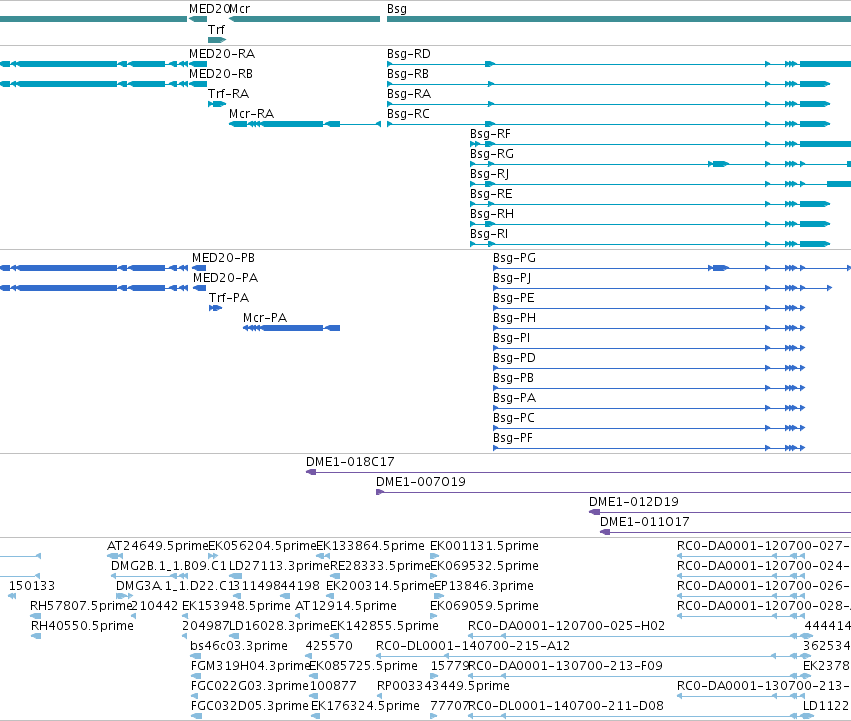The image size is (851, 721).
Task: Click the MED20-PA protein label
Action: 225,278
